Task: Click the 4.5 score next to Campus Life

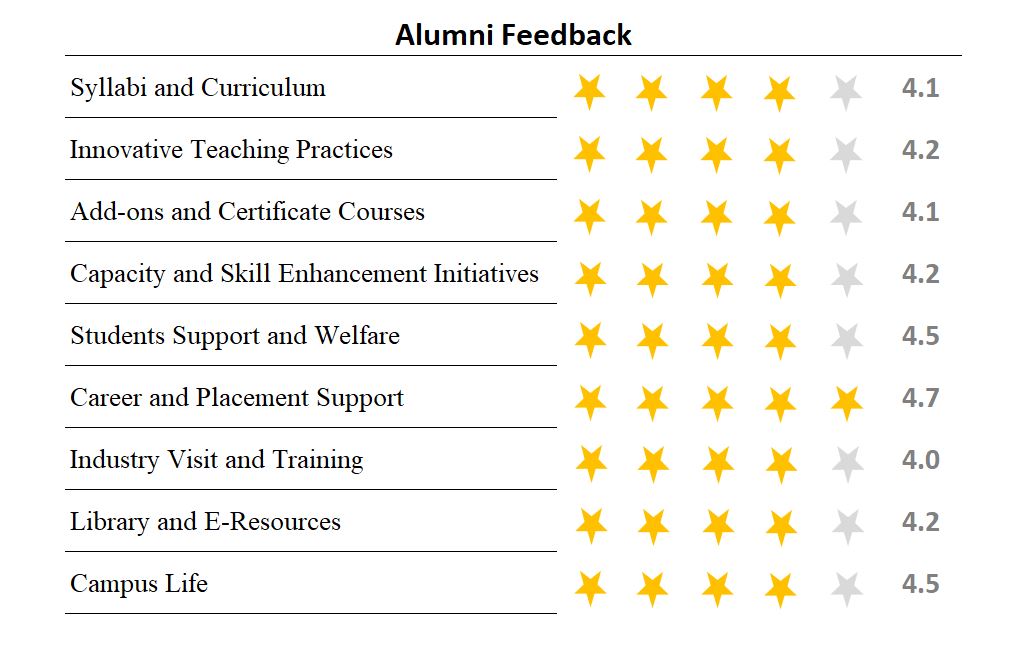Action: pos(920,584)
